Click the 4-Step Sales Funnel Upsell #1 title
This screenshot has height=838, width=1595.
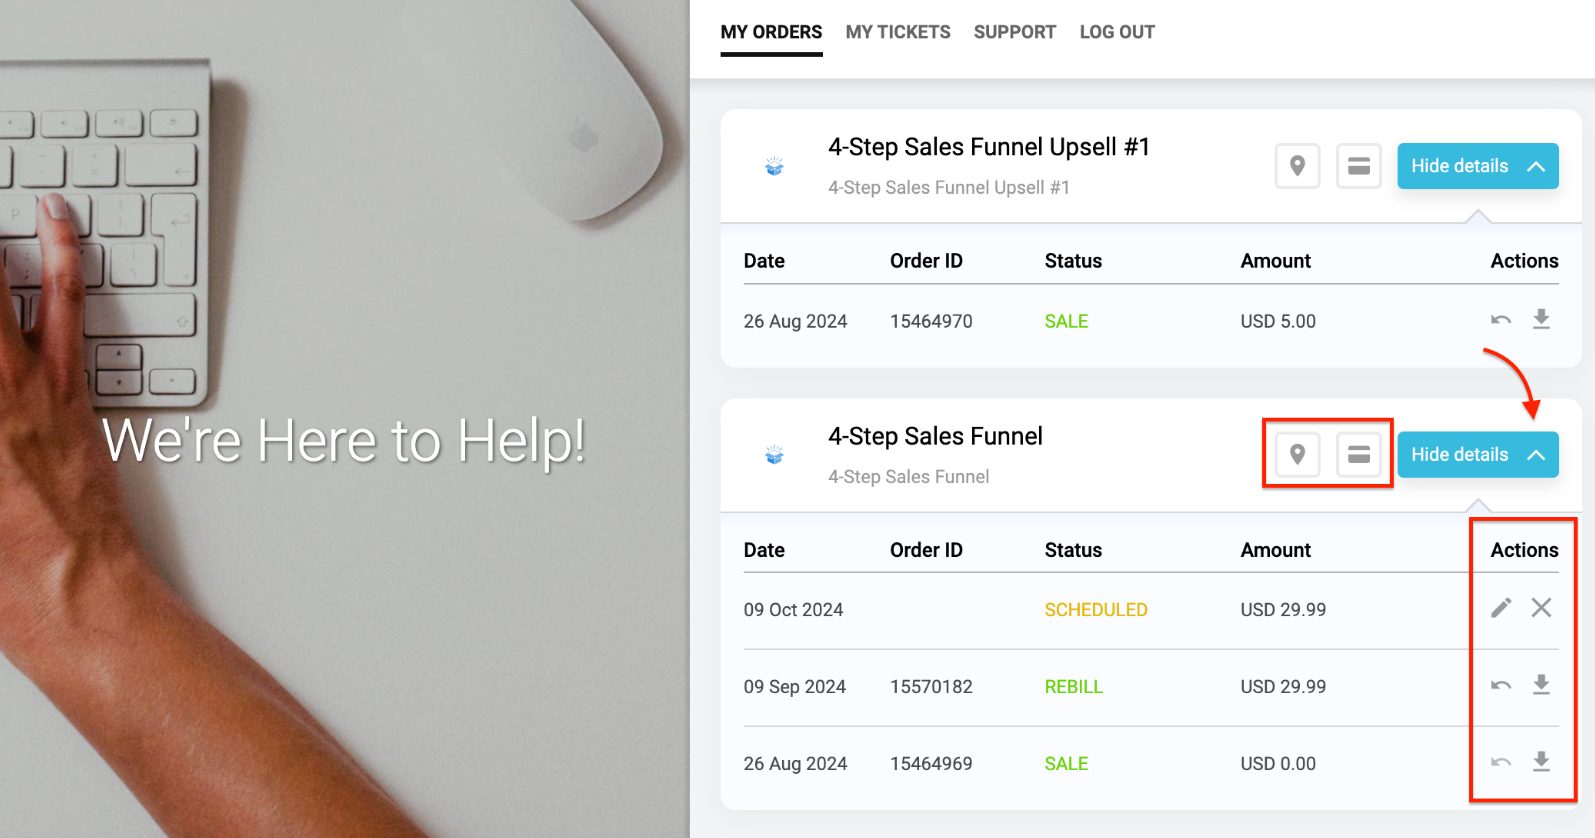[989, 147]
